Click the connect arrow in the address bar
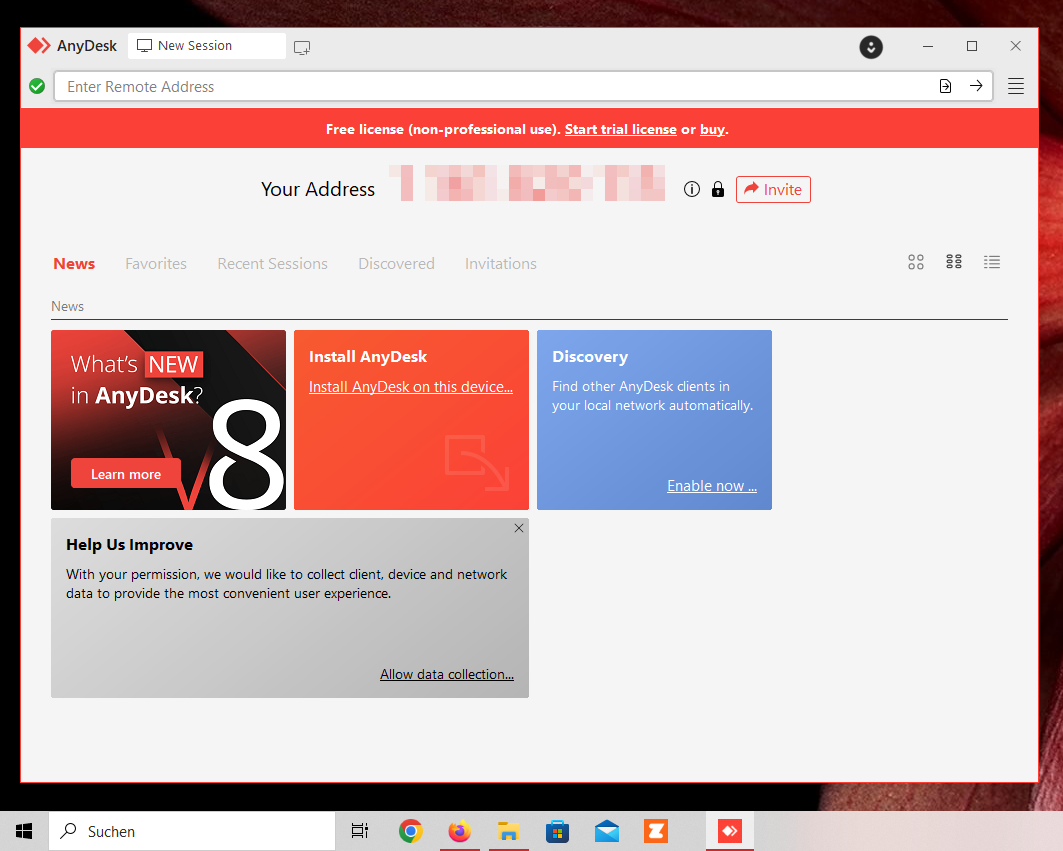1063x851 pixels. point(976,86)
